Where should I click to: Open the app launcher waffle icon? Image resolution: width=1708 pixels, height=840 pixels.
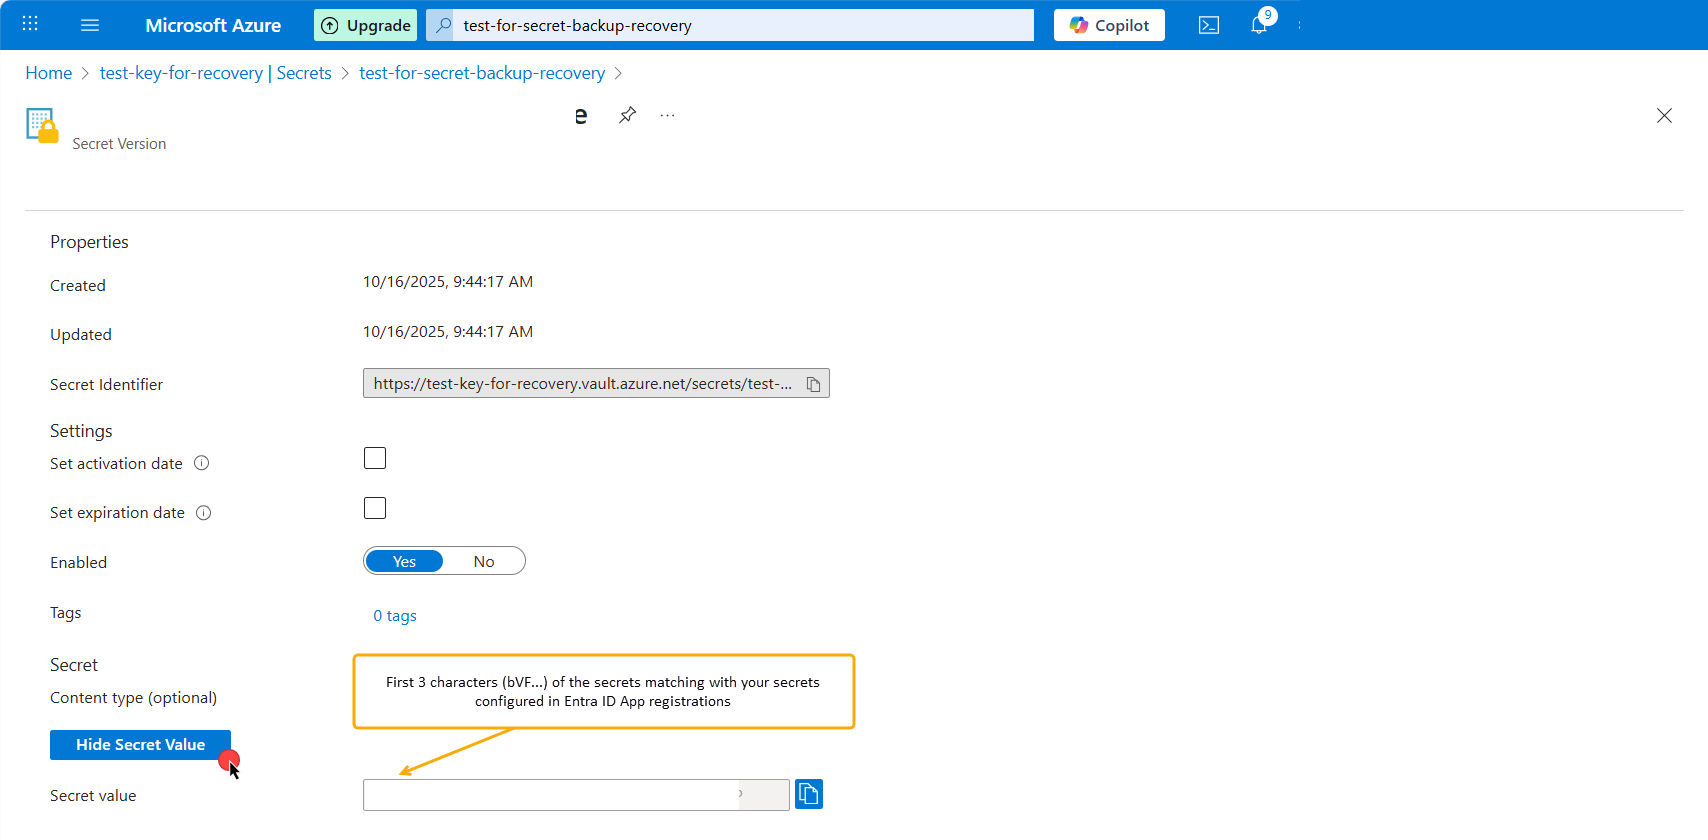coord(30,24)
